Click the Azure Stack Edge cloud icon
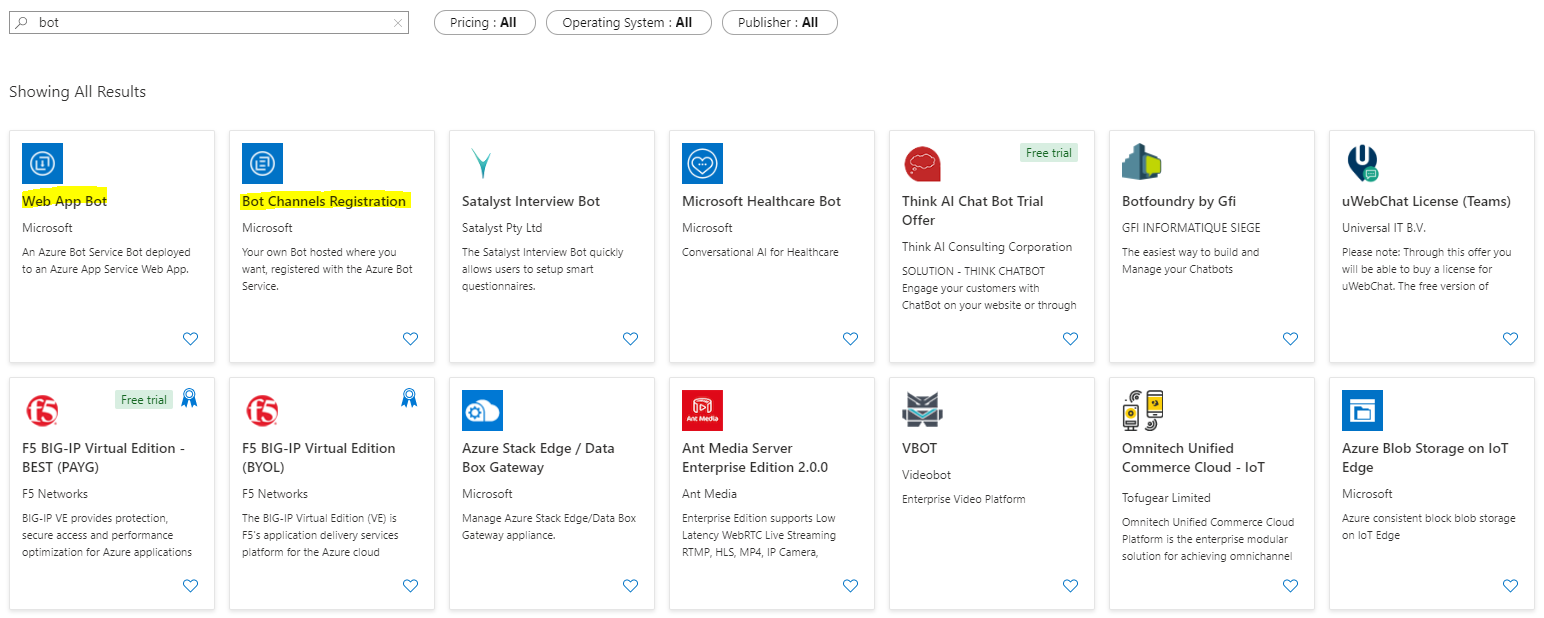 [482, 410]
